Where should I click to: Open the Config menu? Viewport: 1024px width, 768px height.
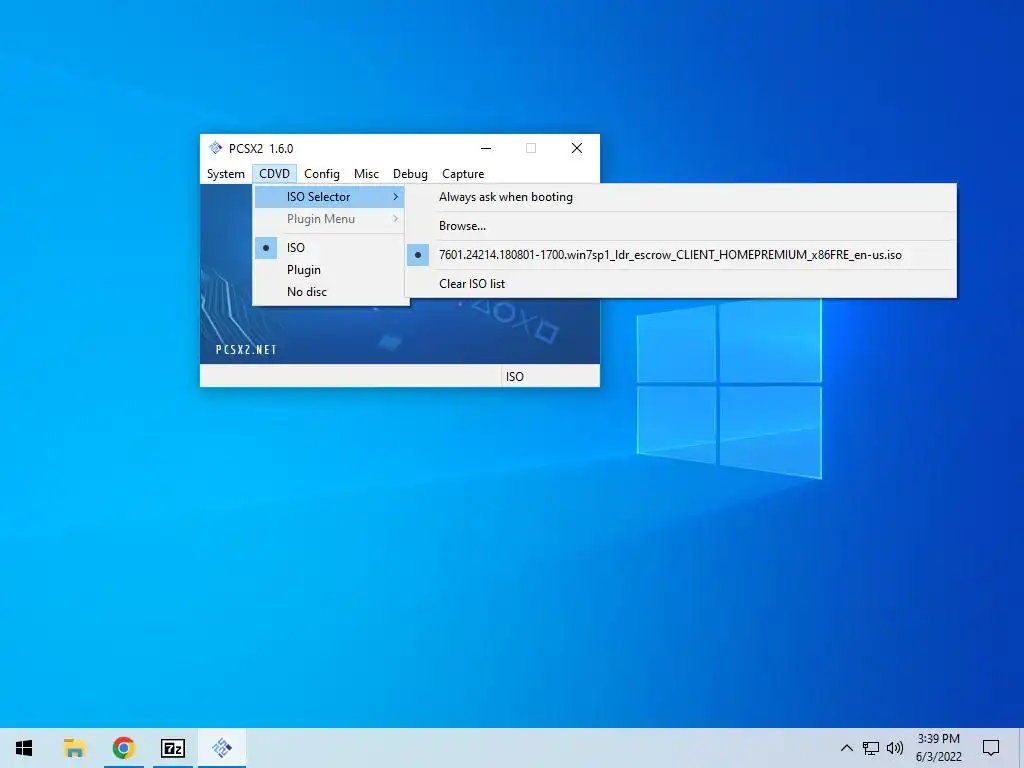pos(321,174)
